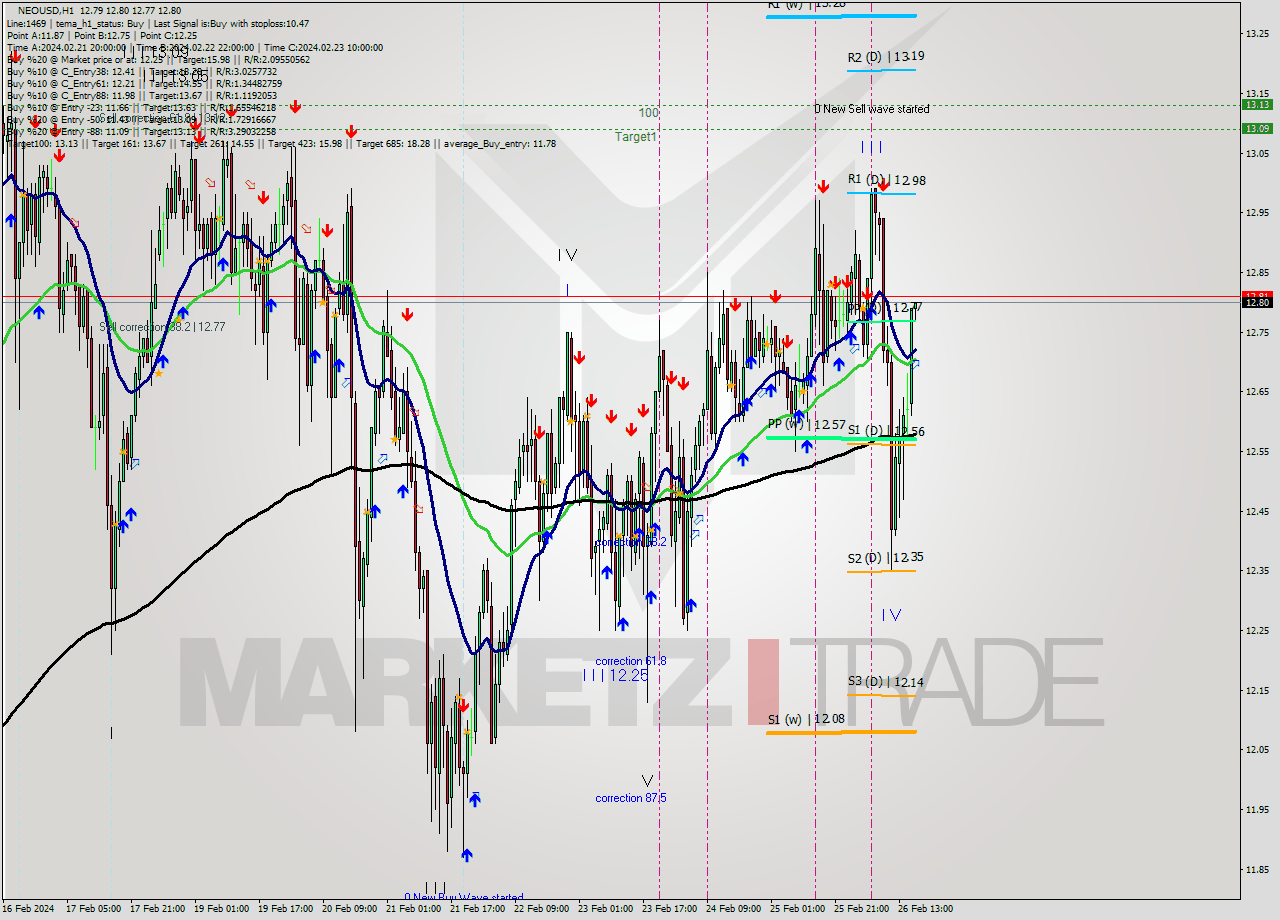The image size is (1280, 920).
Task: Click the 12.25 price axis label
Action: coord(1257,630)
